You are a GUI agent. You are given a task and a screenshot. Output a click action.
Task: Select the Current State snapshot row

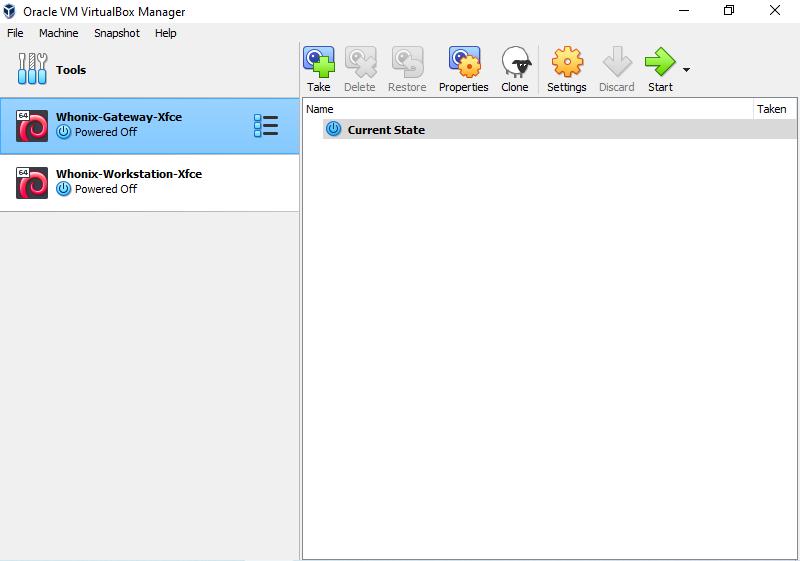pos(386,130)
